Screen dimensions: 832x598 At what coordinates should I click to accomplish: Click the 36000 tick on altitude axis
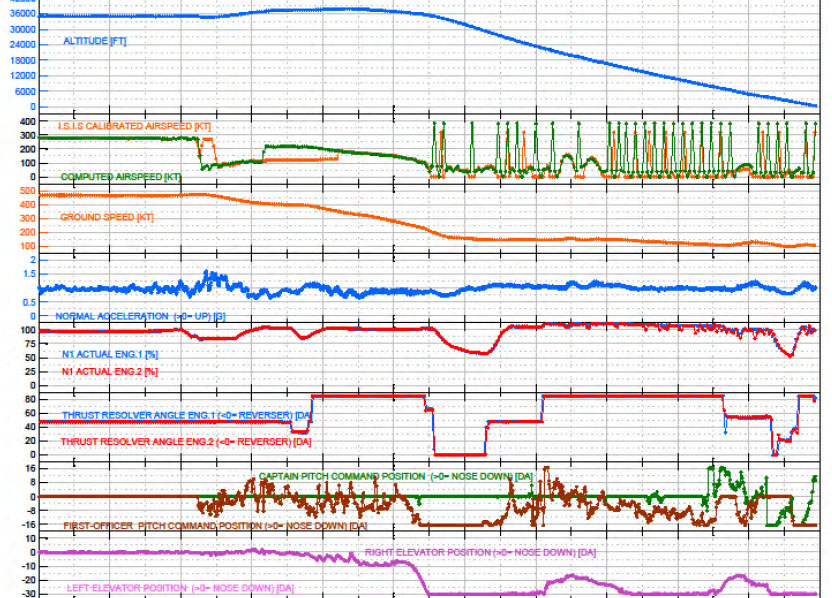(x=22, y=15)
